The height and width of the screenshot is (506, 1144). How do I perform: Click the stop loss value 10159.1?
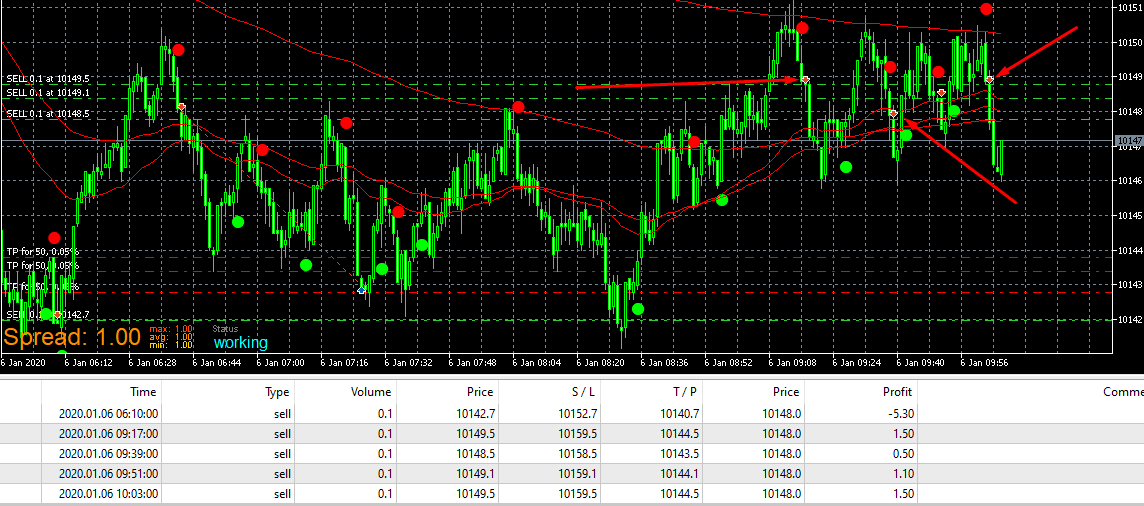pyautogui.click(x=576, y=474)
